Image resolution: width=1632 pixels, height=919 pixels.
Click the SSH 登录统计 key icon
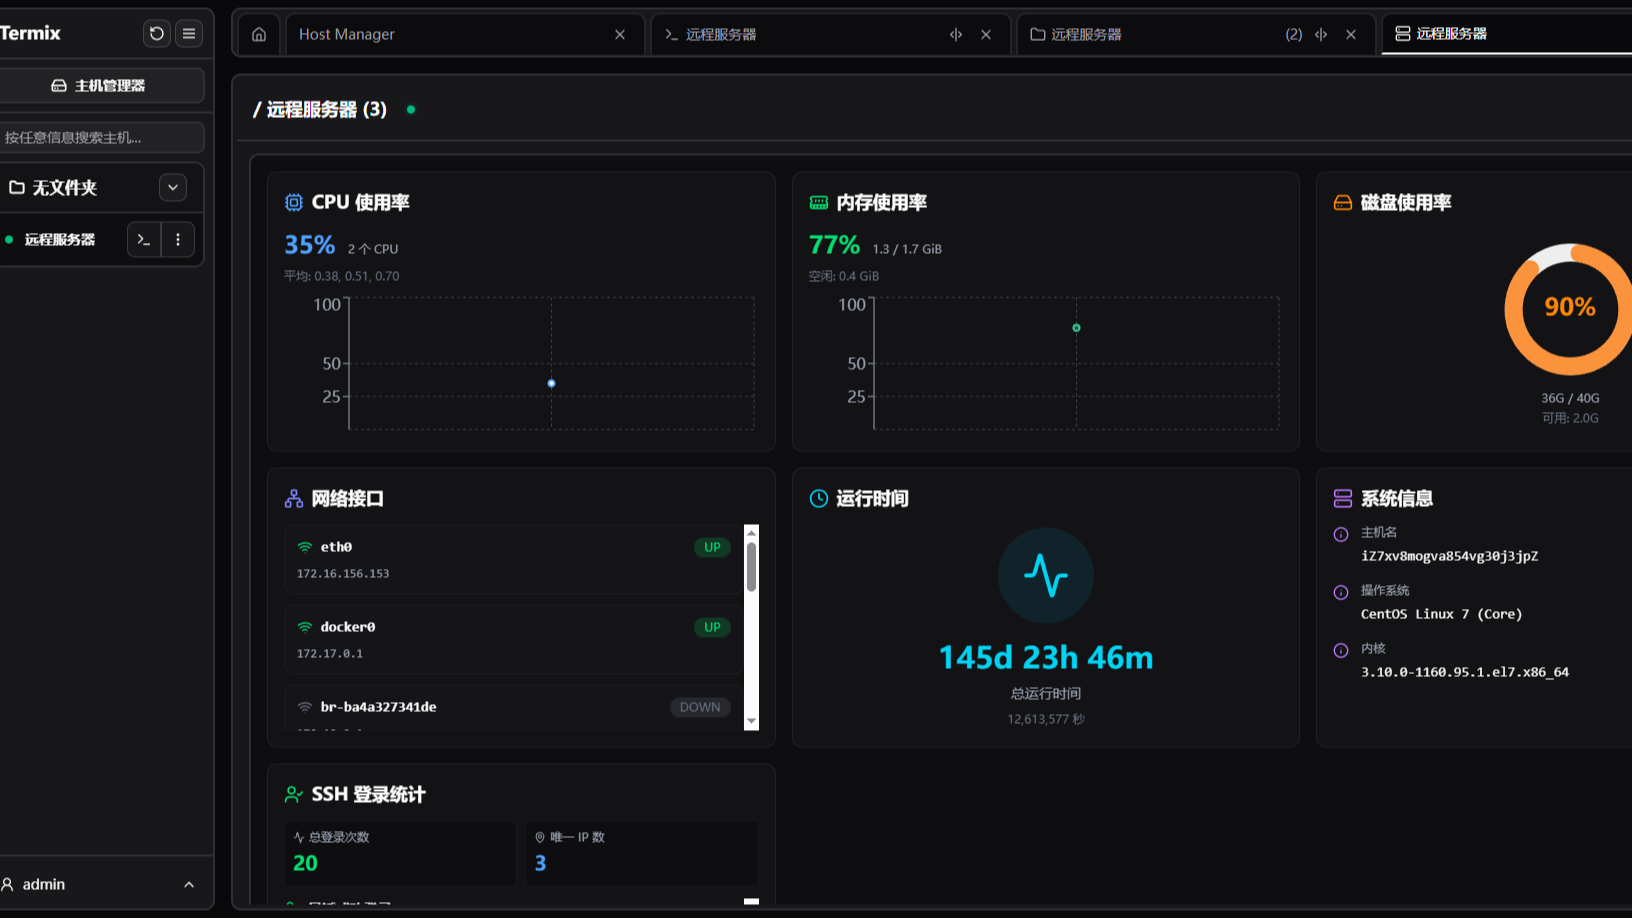[x=292, y=794]
